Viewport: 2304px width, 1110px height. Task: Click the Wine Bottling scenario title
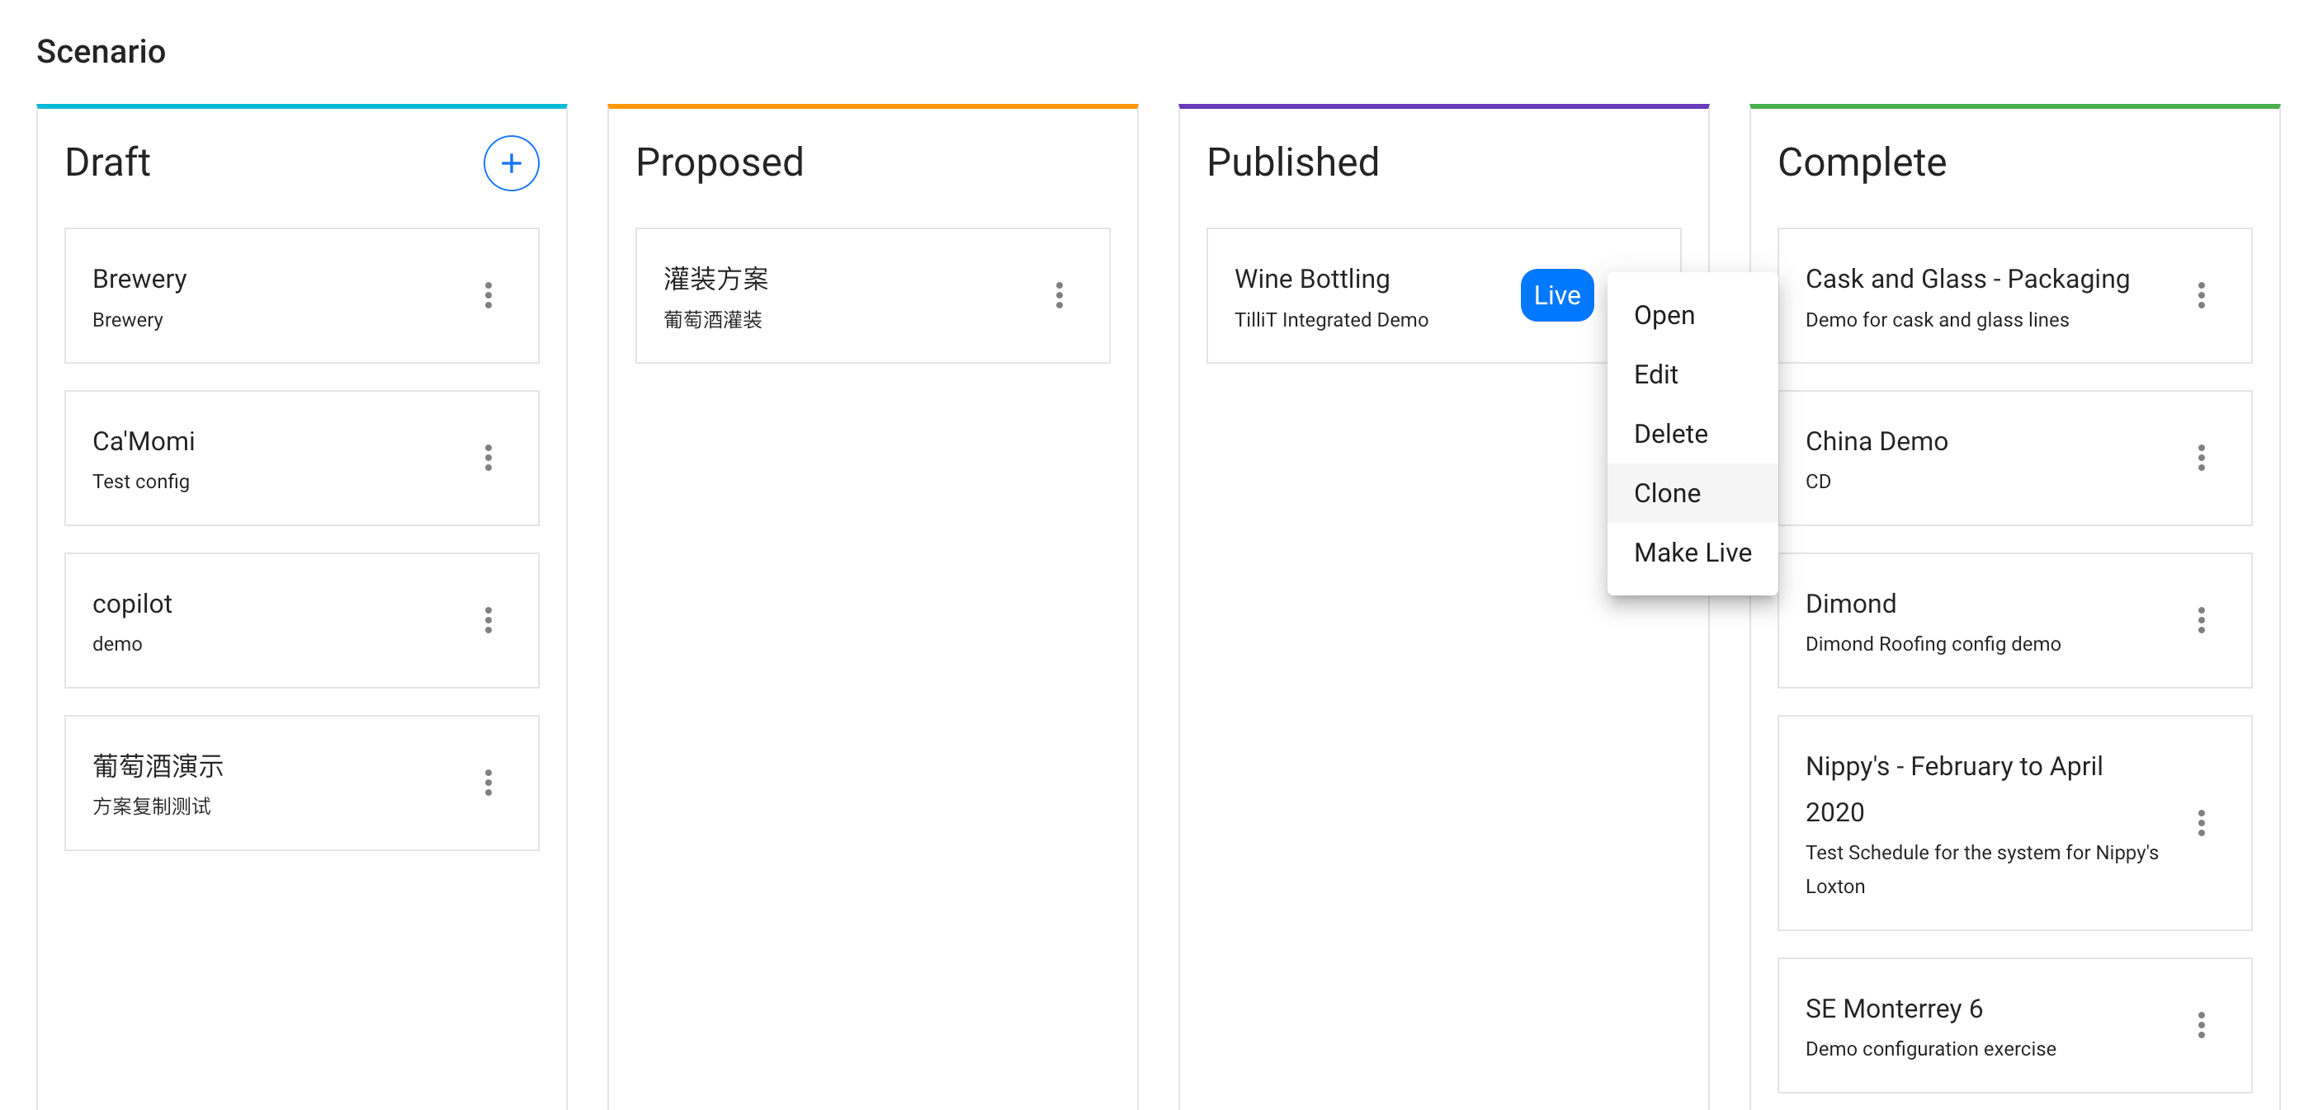[x=1311, y=279]
